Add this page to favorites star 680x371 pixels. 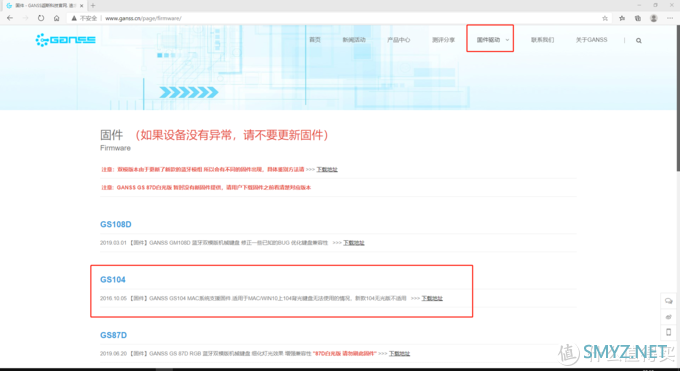(605, 18)
